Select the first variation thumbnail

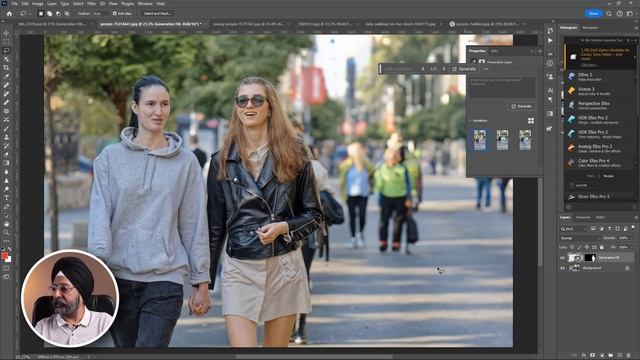pyautogui.click(x=480, y=140)
